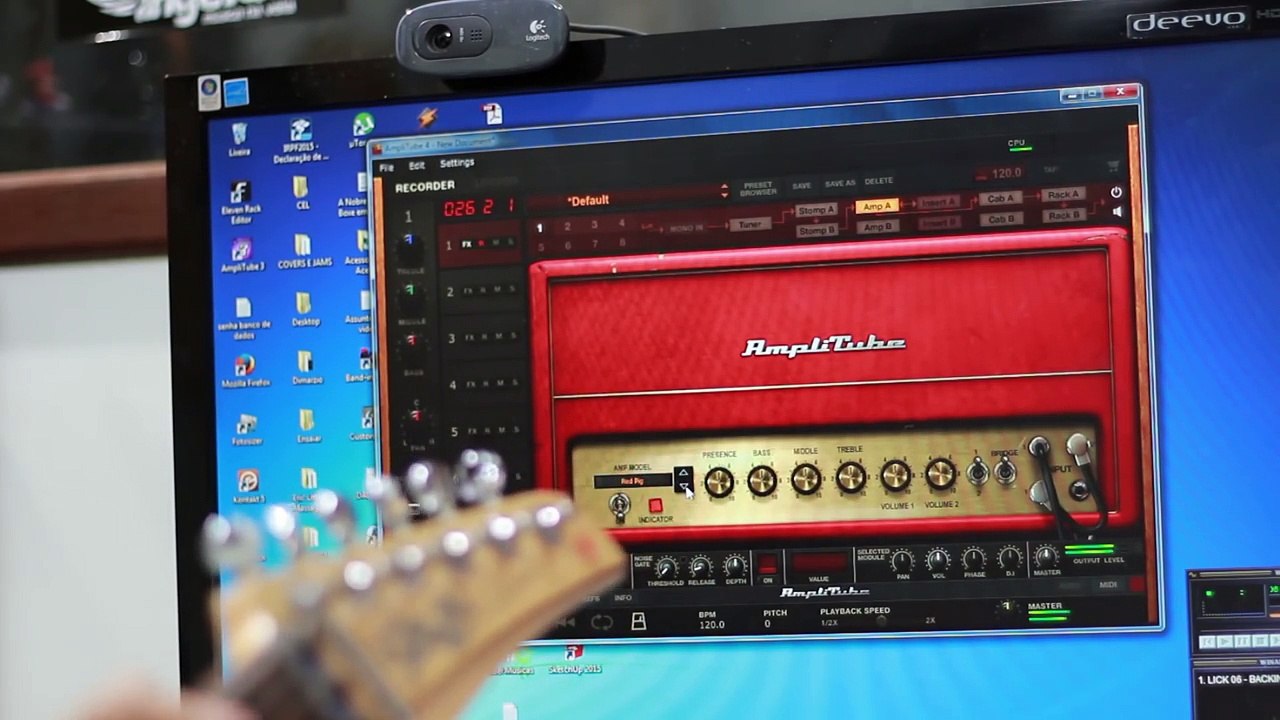1280x720 pixels.
Task: Click the selected module Pan knob
Action: pos(902,561)
